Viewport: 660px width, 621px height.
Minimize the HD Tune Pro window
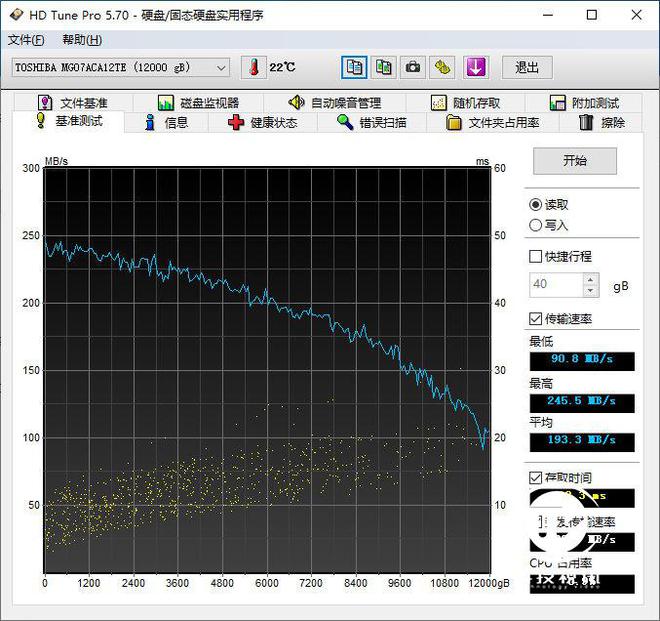point(548,15)
